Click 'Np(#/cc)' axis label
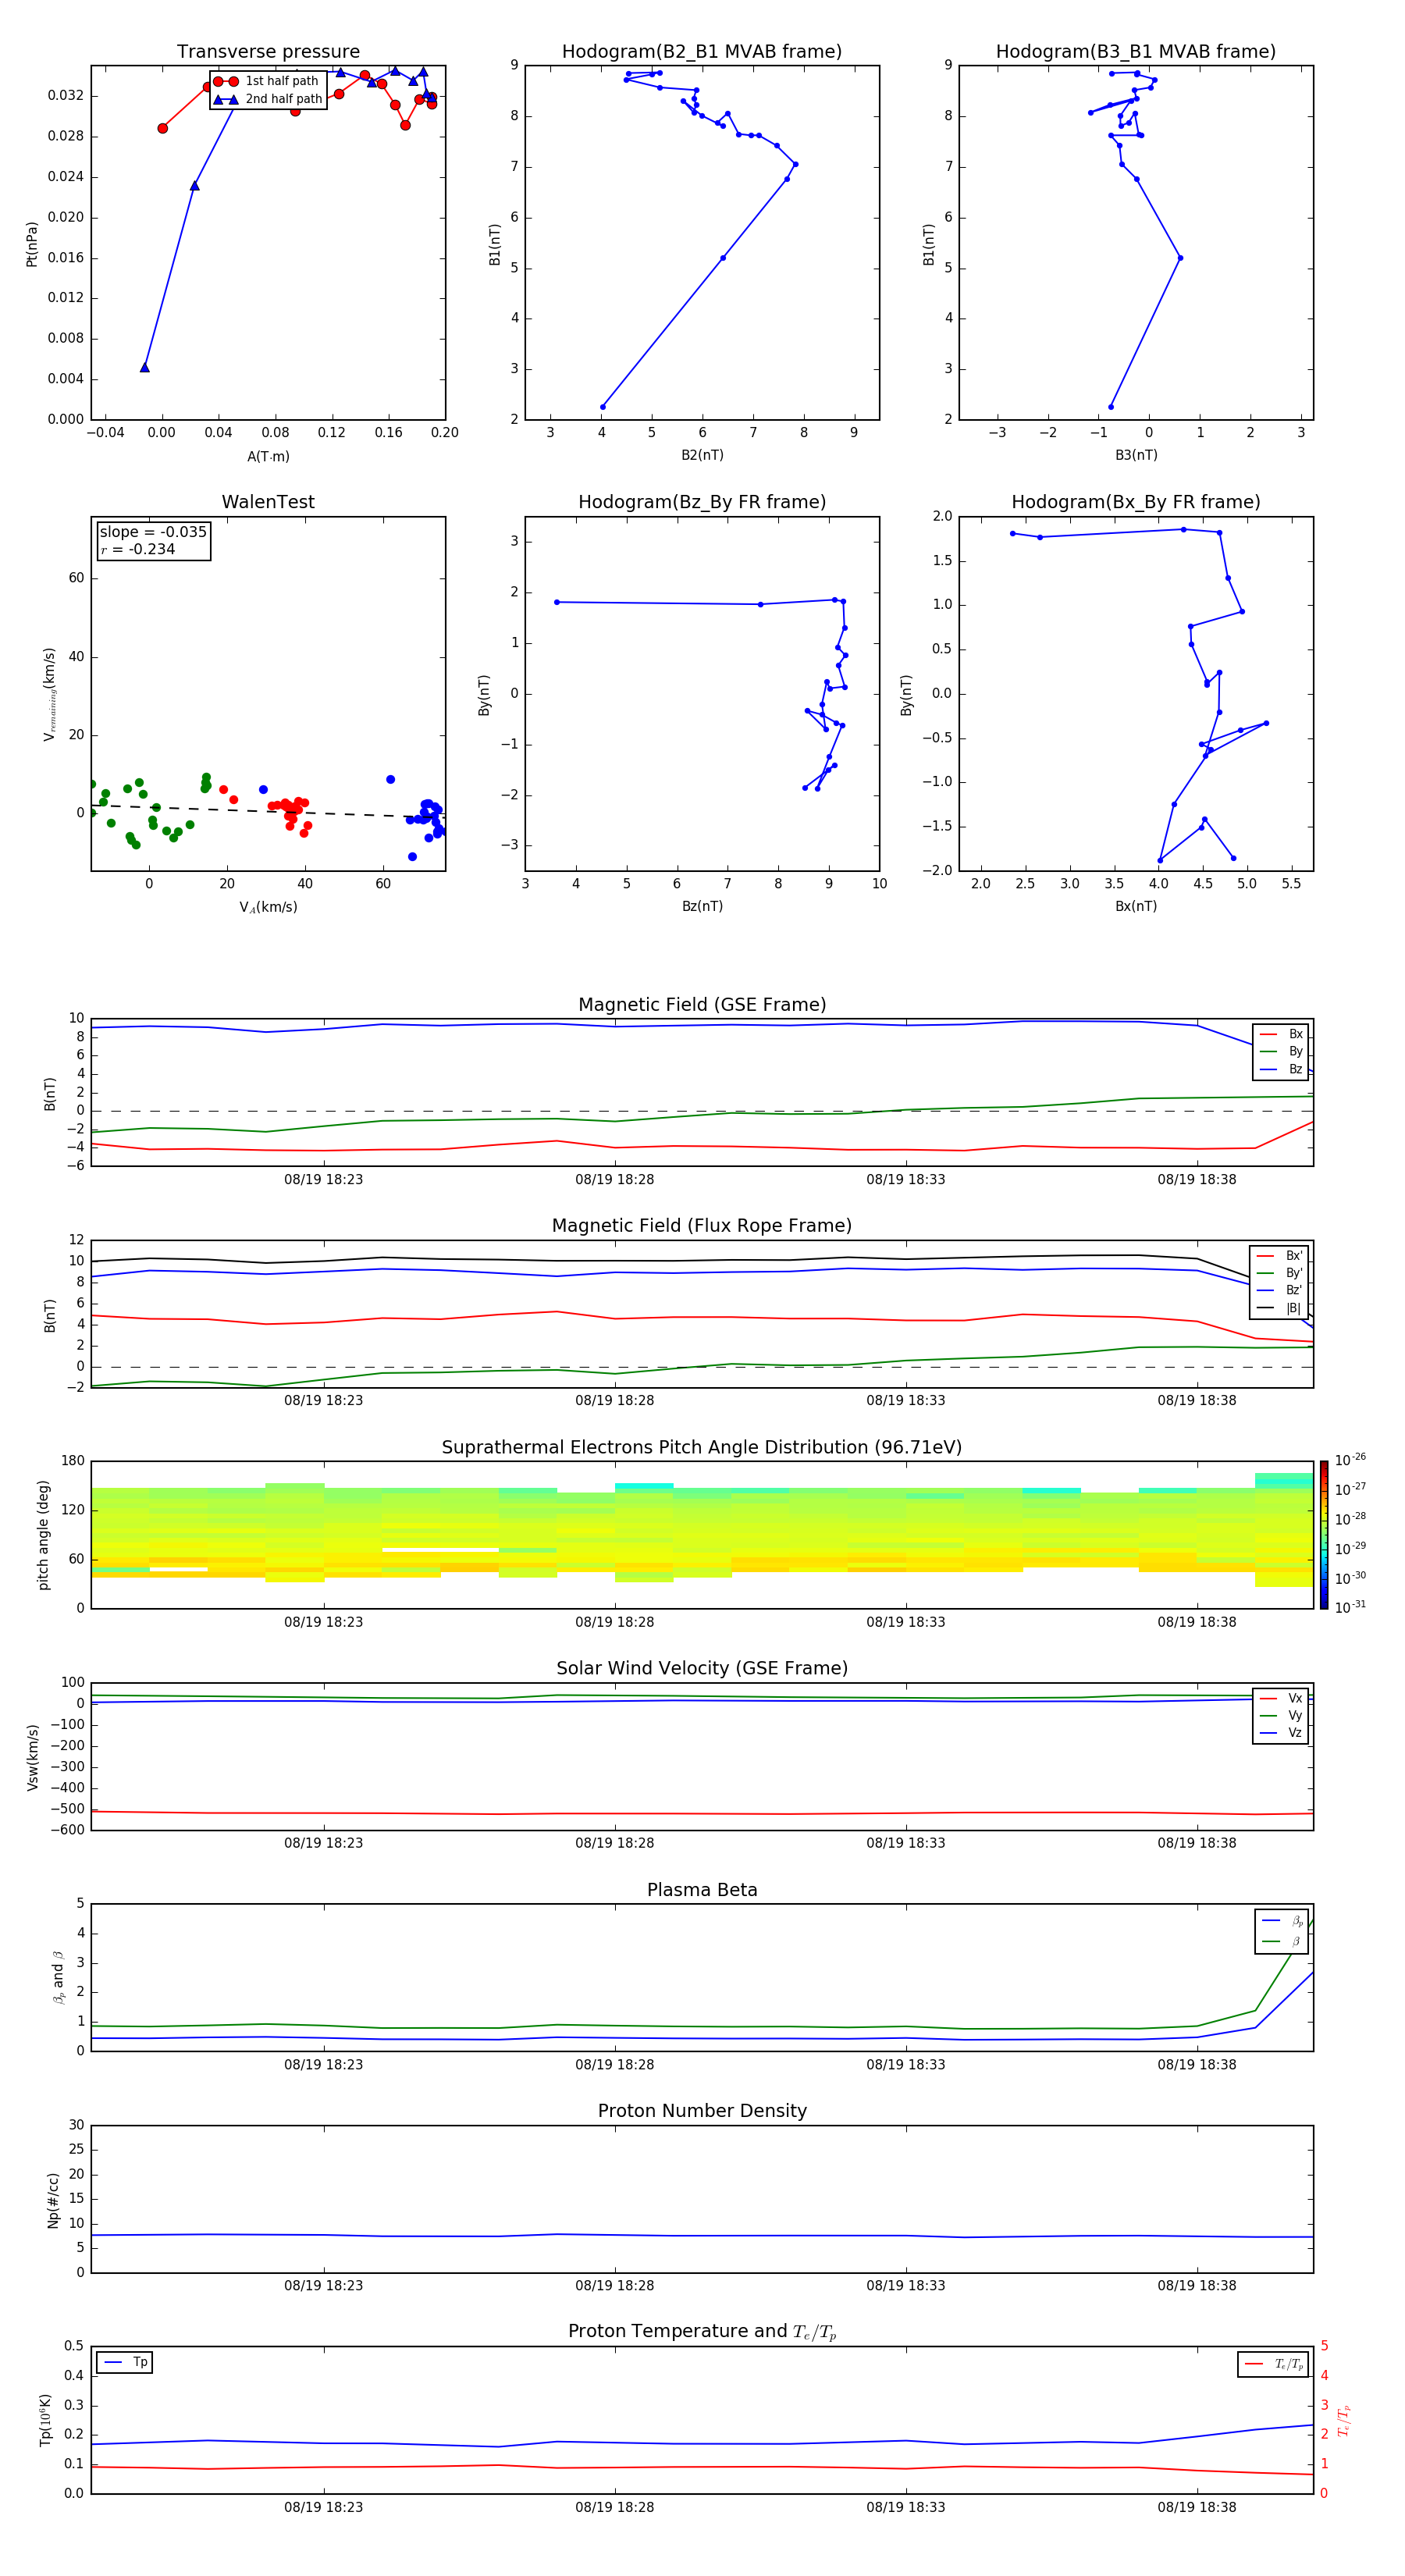The height and width of the screenshot is (2576, 1405). pyautogui.click(x=53, y=2200)
